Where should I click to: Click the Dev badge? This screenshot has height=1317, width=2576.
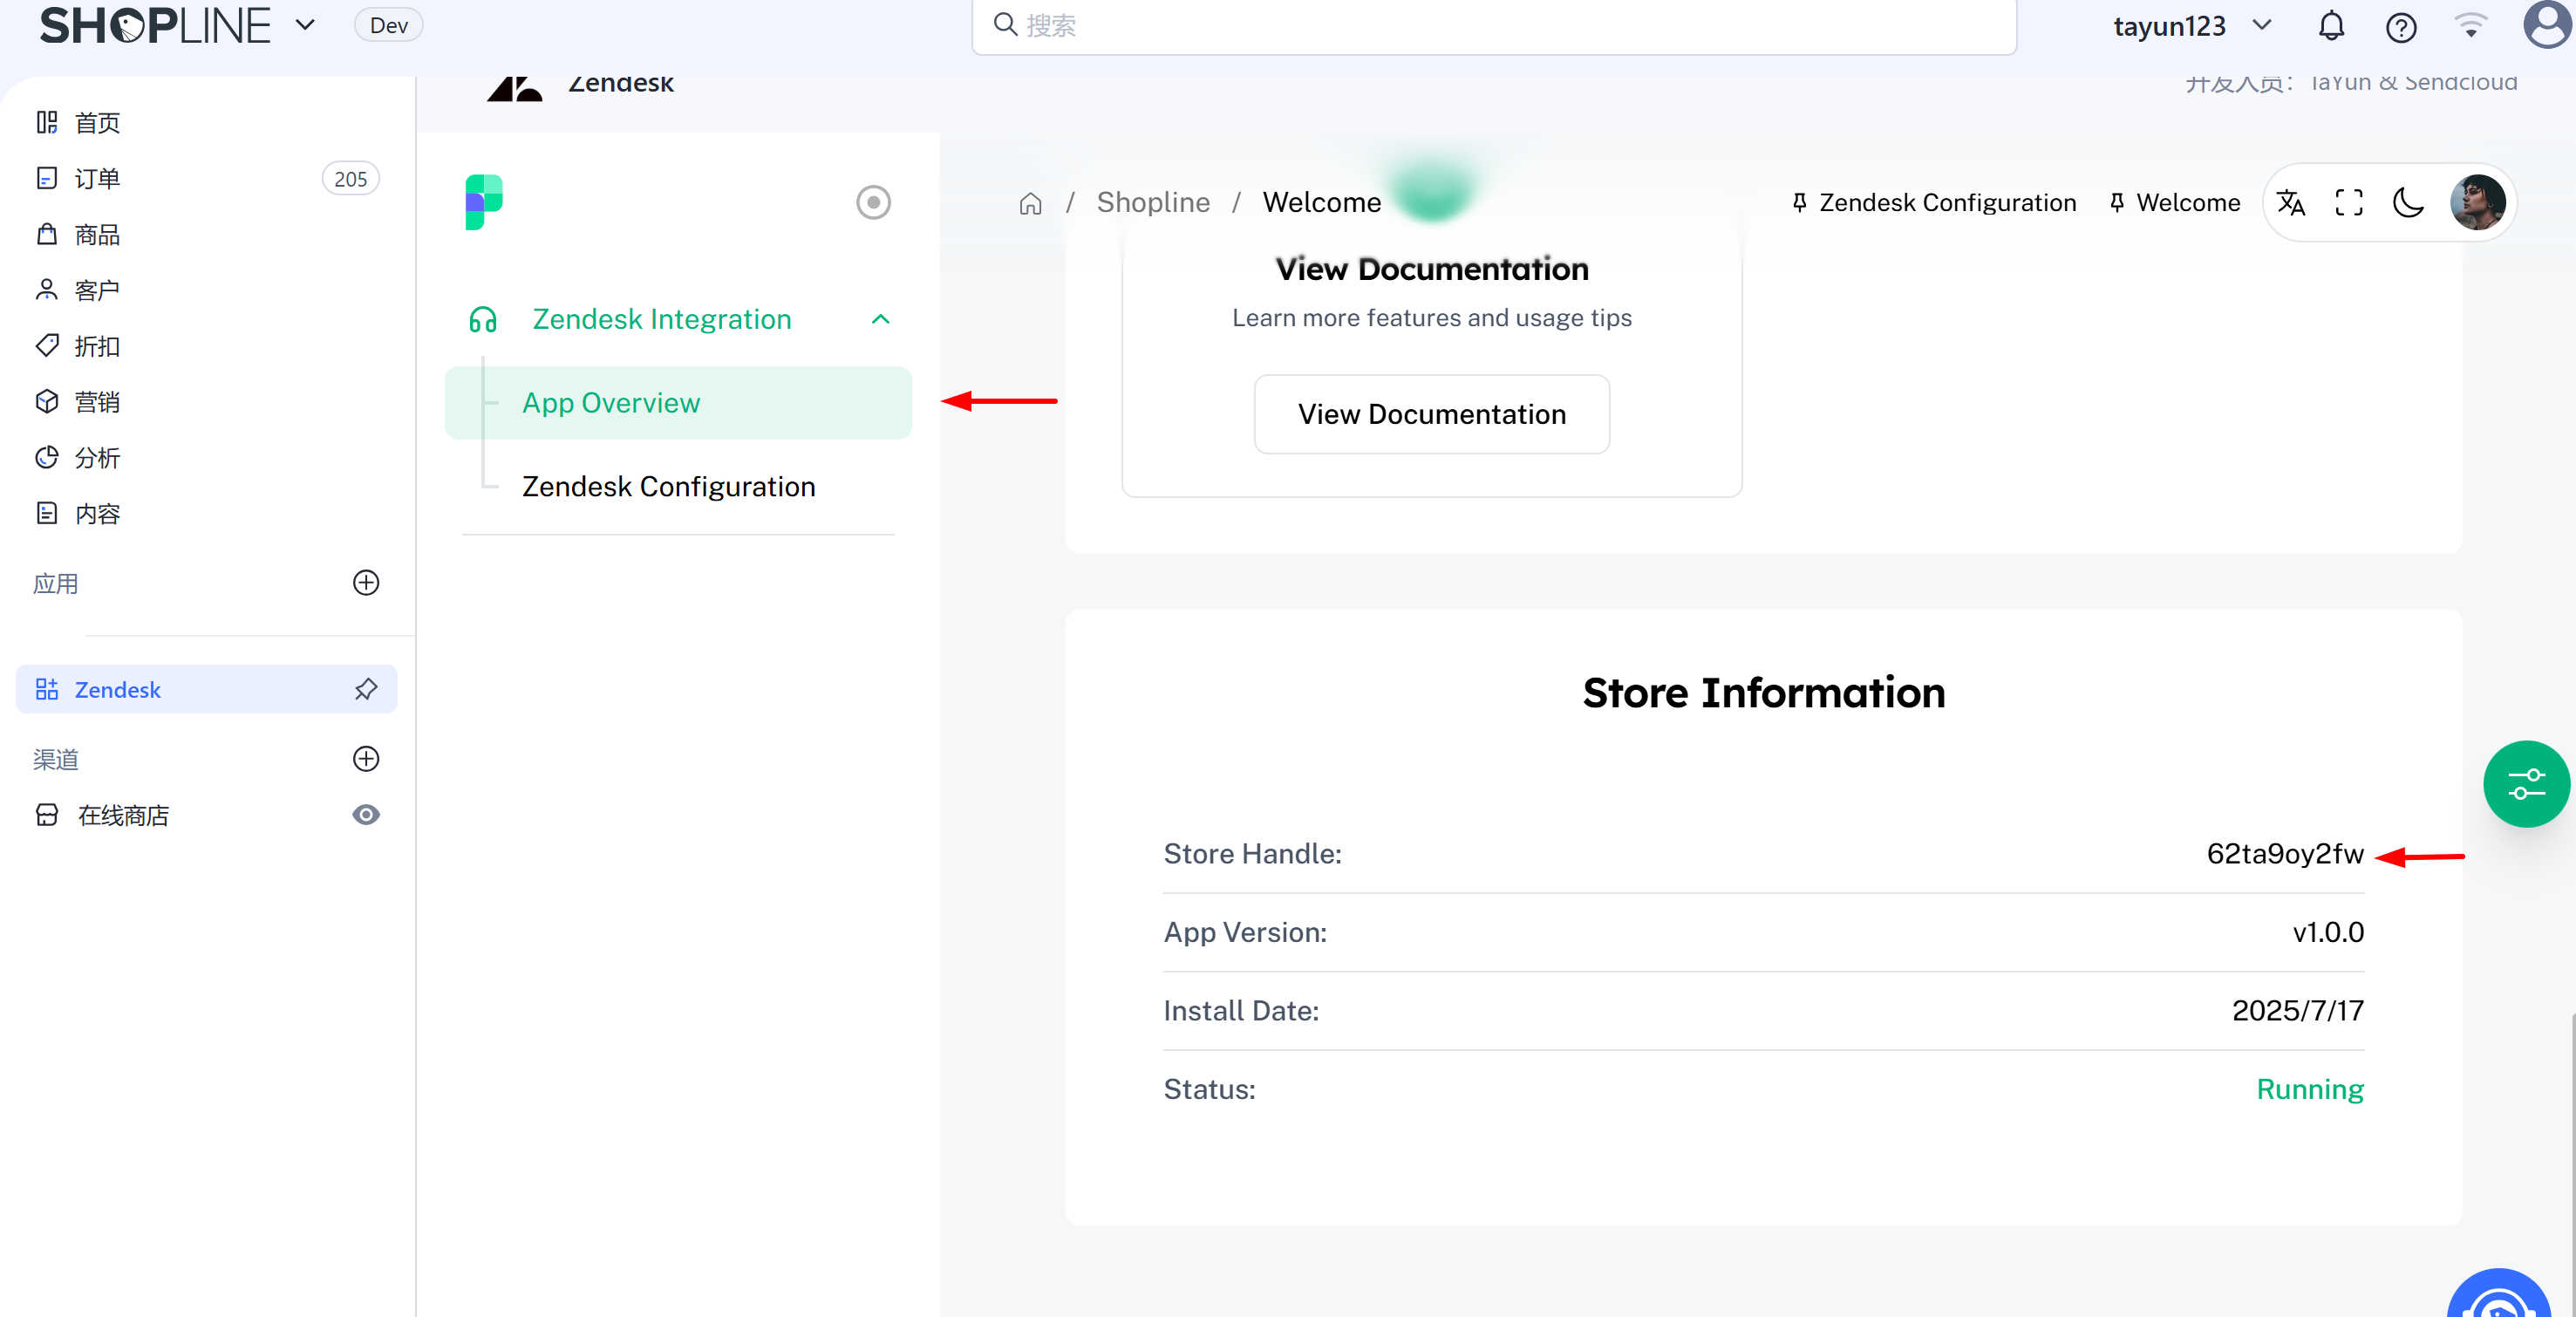(x=389, y=25)
